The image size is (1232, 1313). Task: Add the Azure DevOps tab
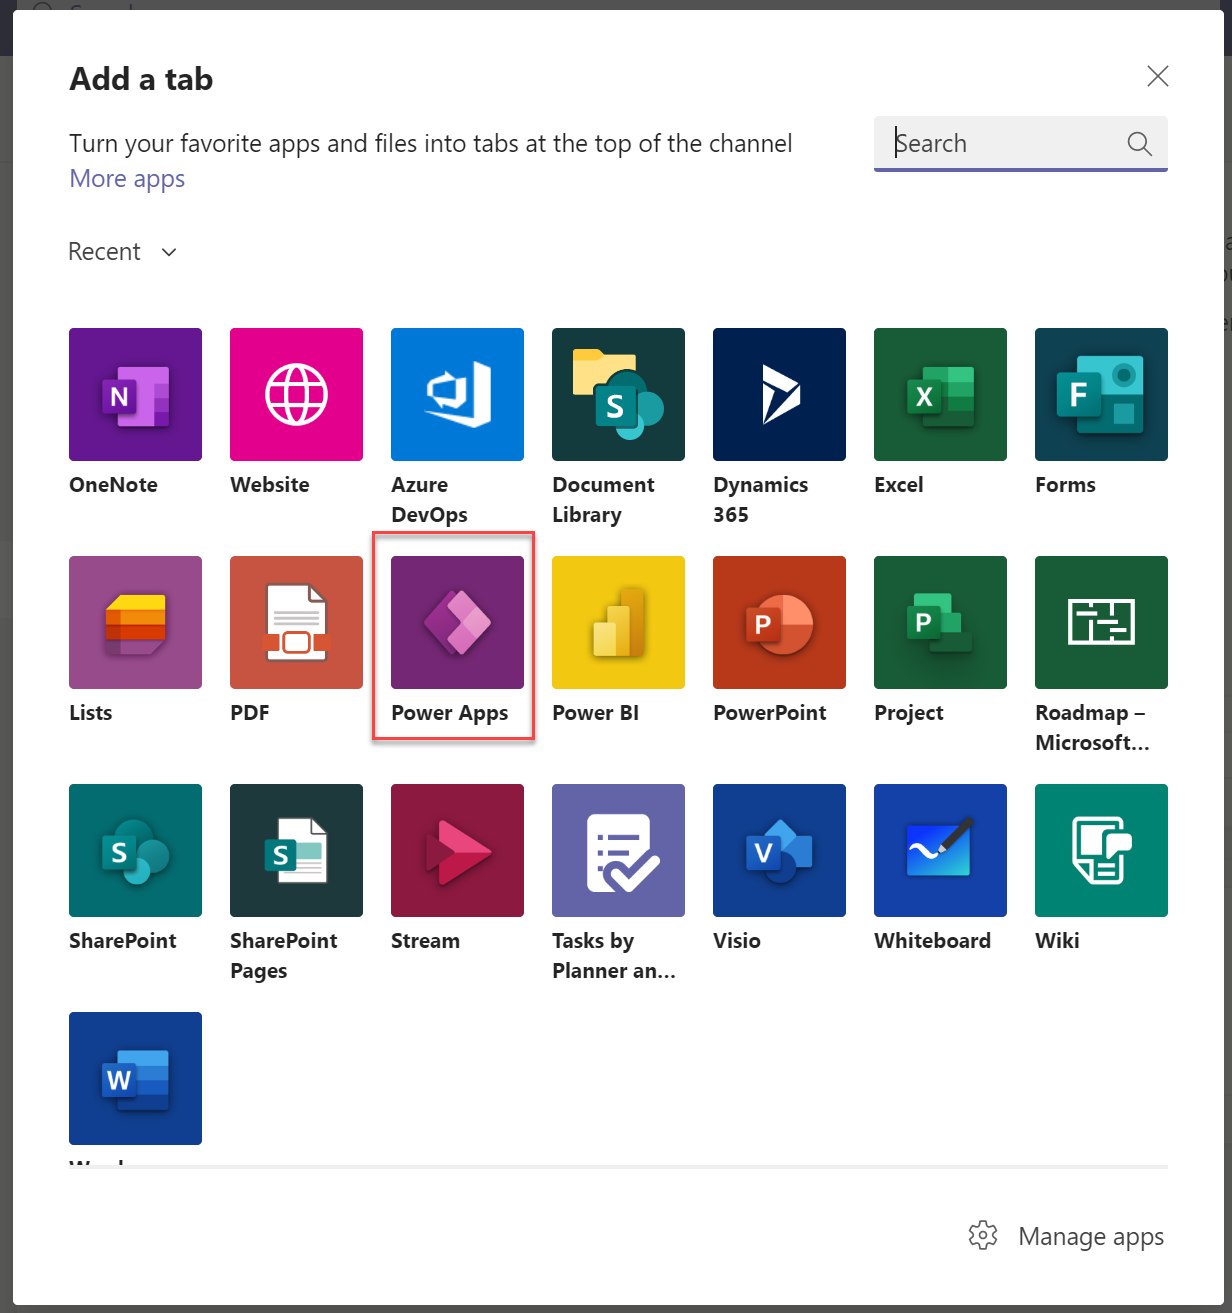(457, 394)
